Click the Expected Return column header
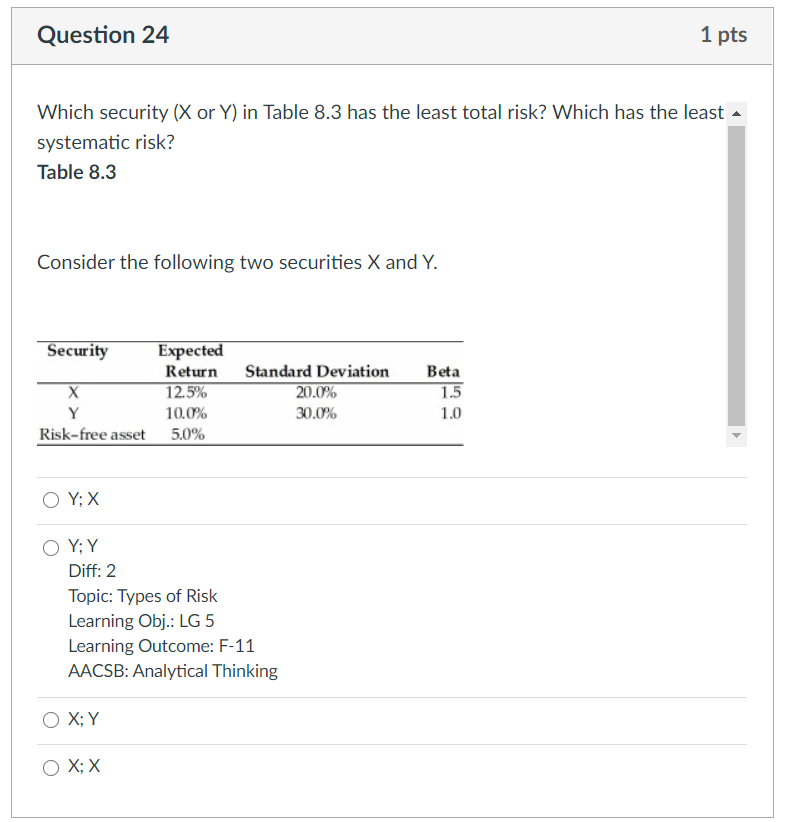This screenshot has width=790, height=822. [x=190, y=361]
